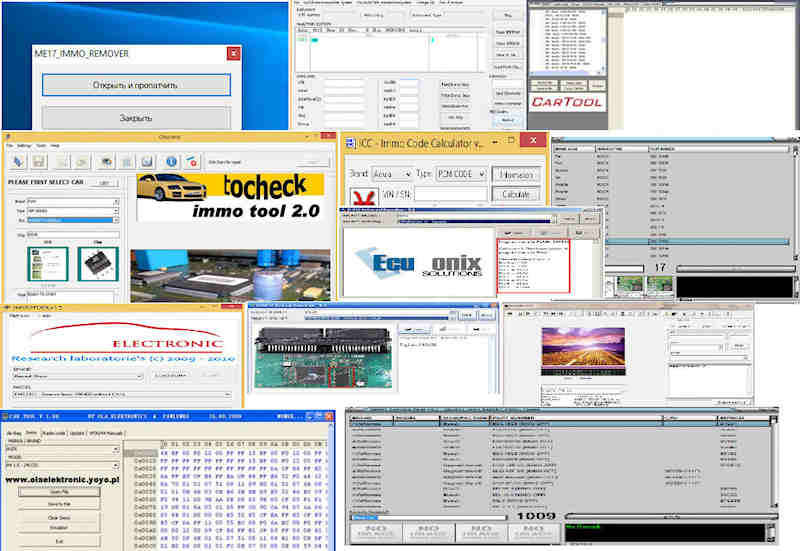Click blue info icon in tocheck toolbar
The height and width of the screenshot is (551, 800).
click(171, 162)
